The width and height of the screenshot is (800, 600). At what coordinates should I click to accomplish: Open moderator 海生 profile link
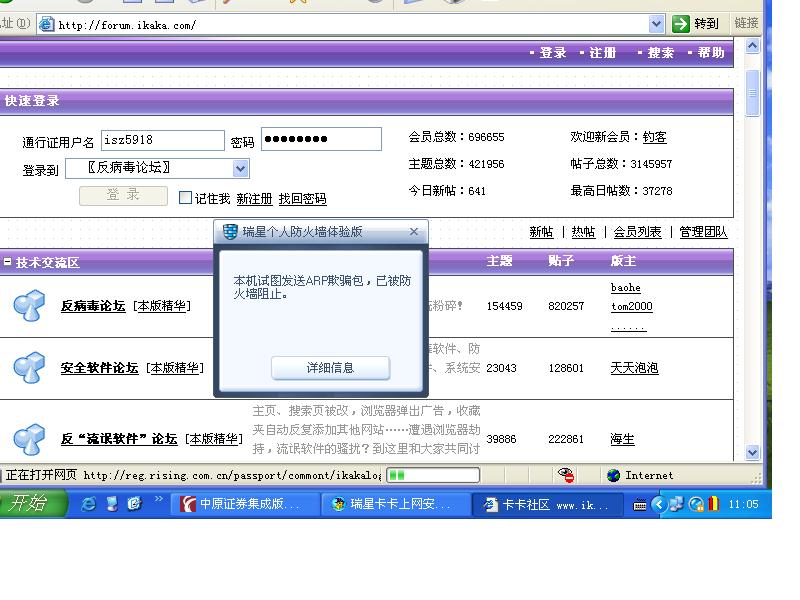click(x=622, y=439)
